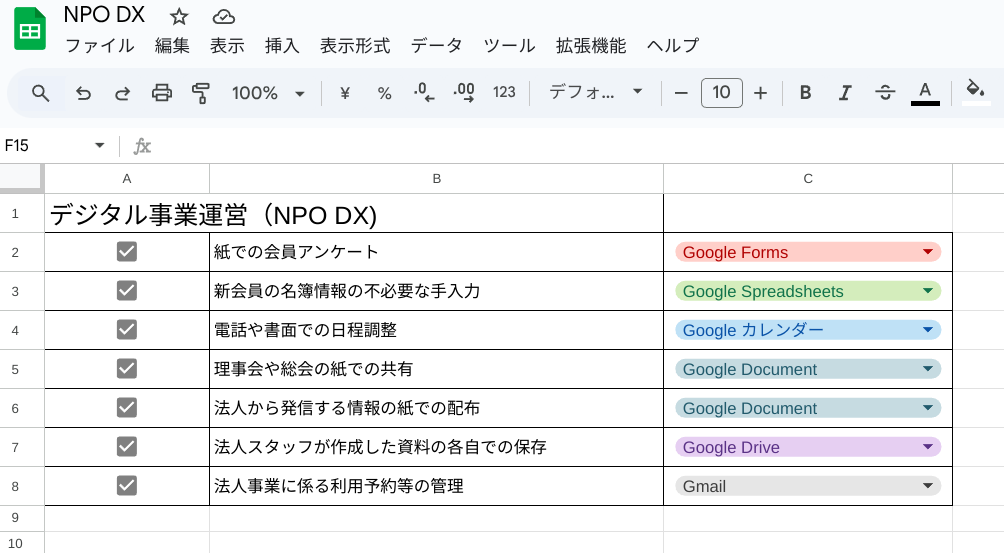
Task: Open the ヘルプ menu
Action: (x=673, y=45)
